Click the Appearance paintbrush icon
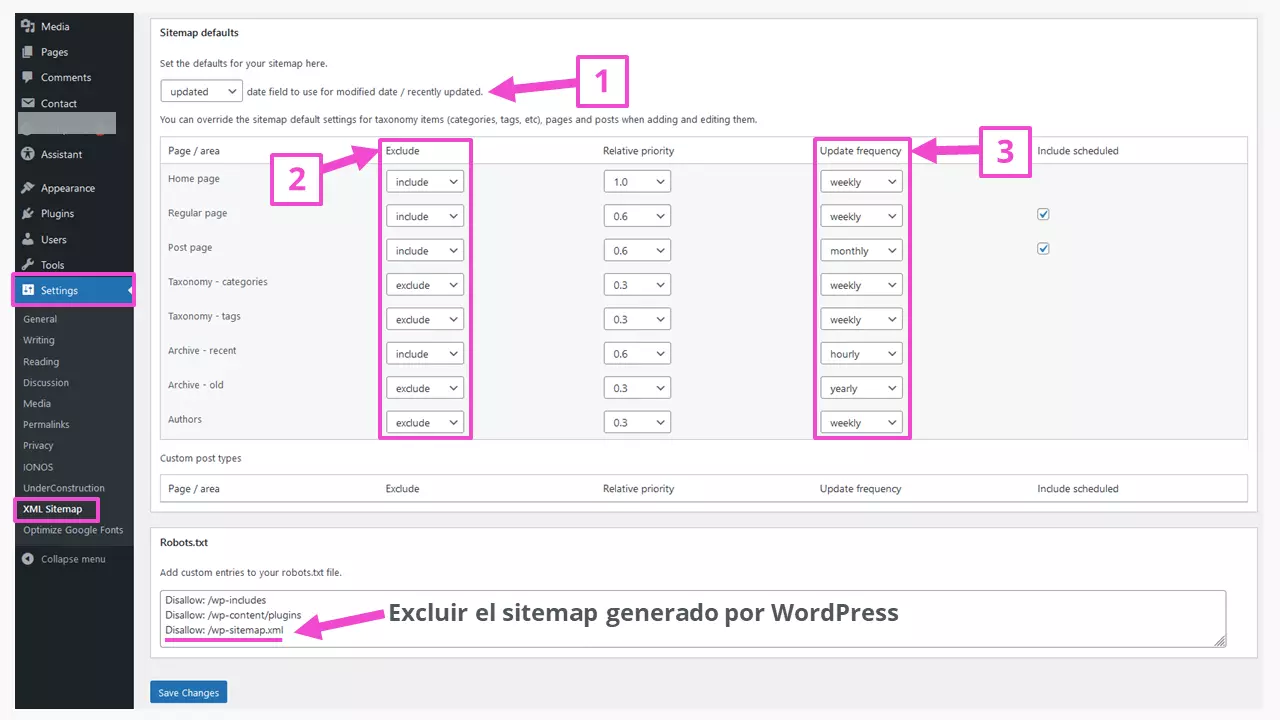This screenshot has width=1280, height=720. (x=28, y=188)
